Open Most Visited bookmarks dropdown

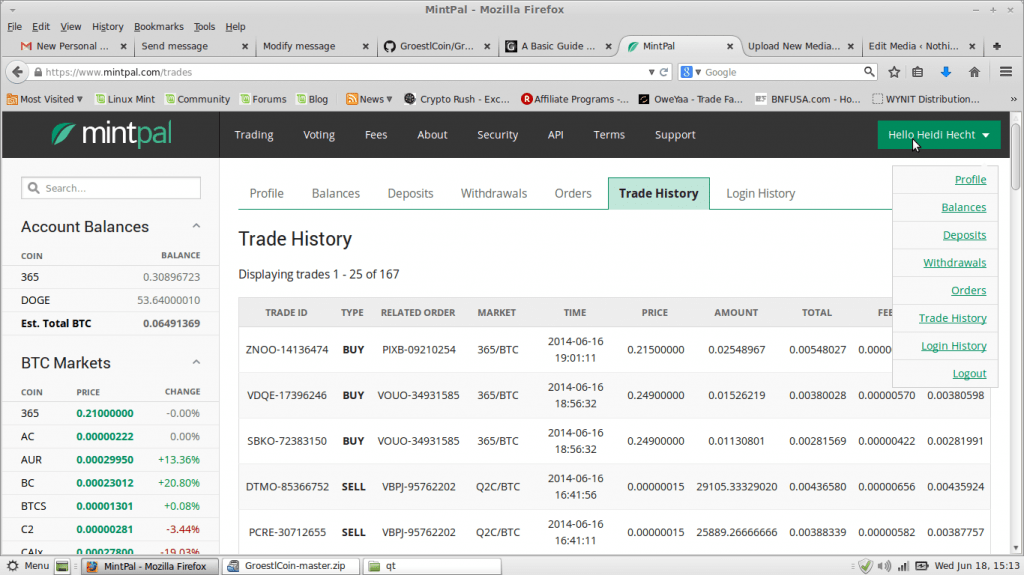pyautogui.click(x=44, y=99)
